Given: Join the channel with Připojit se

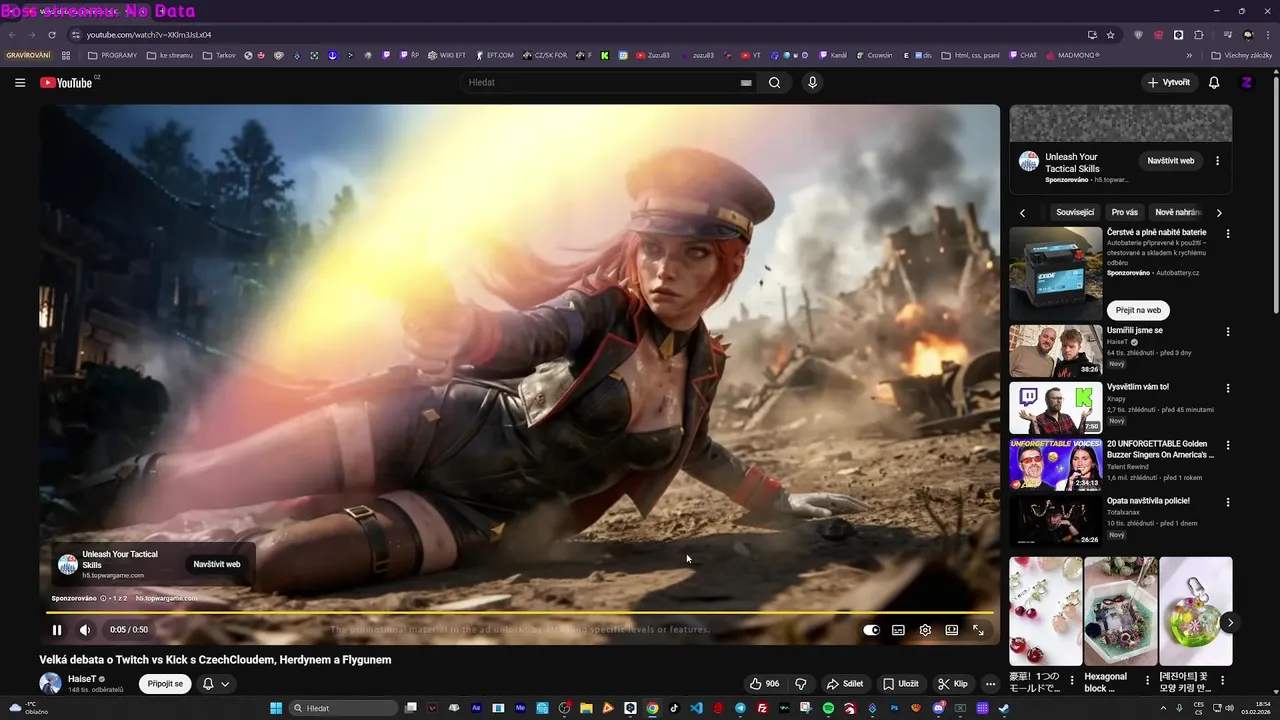Looking at the screenshot, I should [165, 684].
